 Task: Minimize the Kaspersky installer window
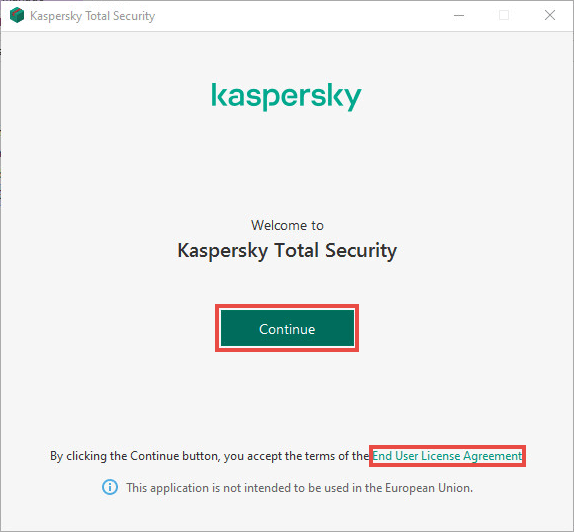coord(459,16)
